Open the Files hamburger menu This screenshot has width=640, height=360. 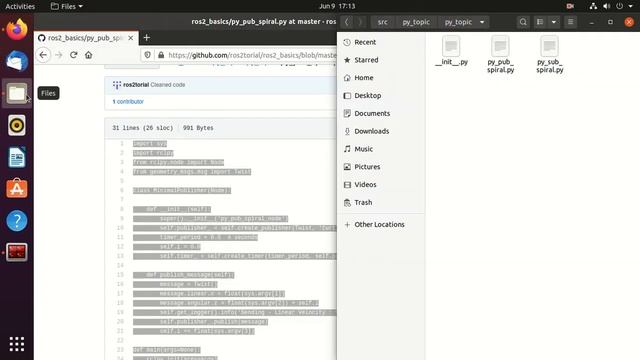tap(571, 22)
